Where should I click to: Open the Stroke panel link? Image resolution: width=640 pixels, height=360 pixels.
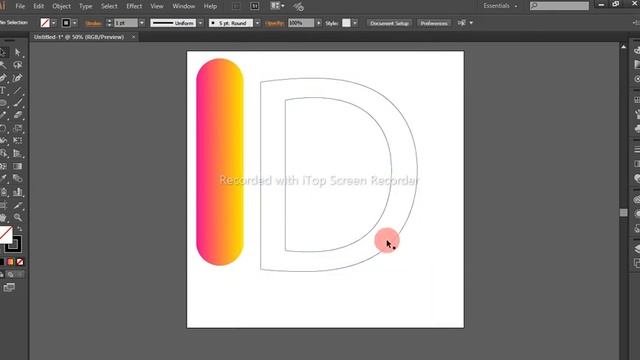point(93,23)
